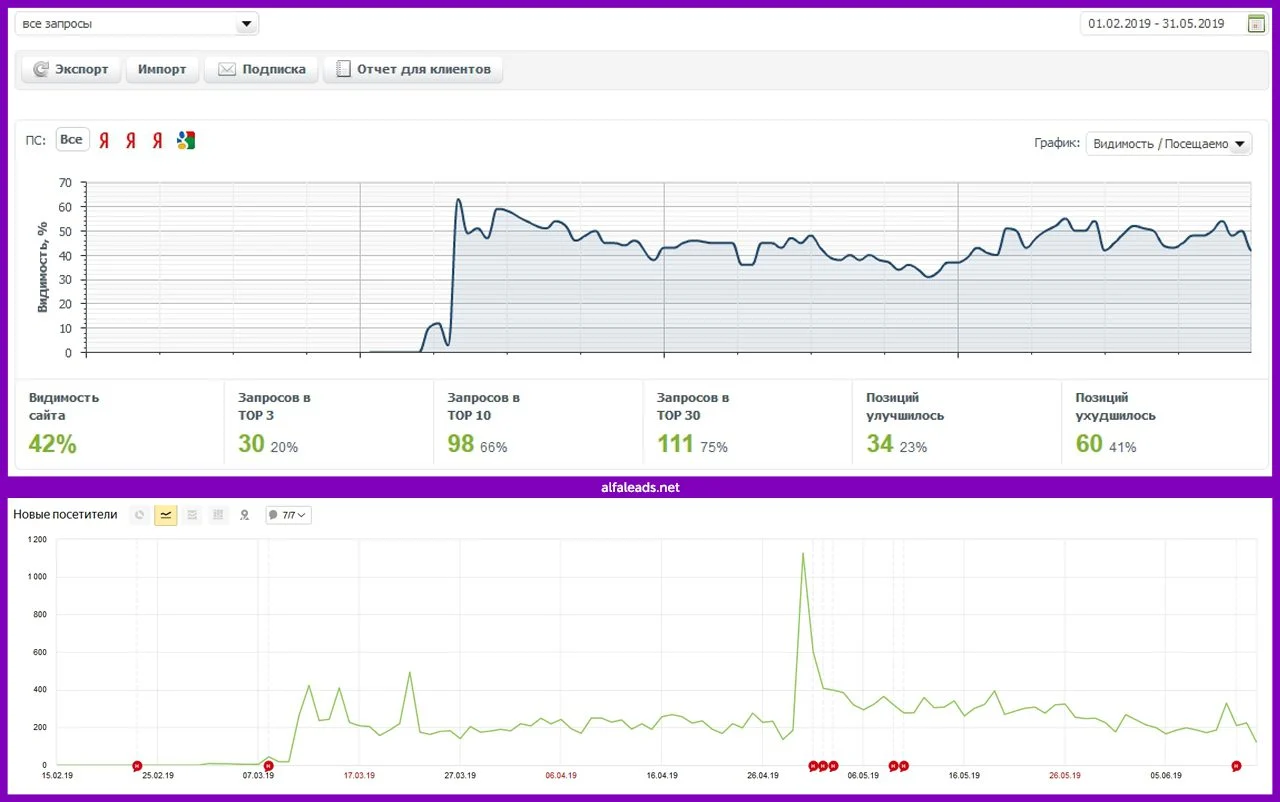Click the Импорт button
The height and width of the screenshot is (802, 1280).
[163, 70]
